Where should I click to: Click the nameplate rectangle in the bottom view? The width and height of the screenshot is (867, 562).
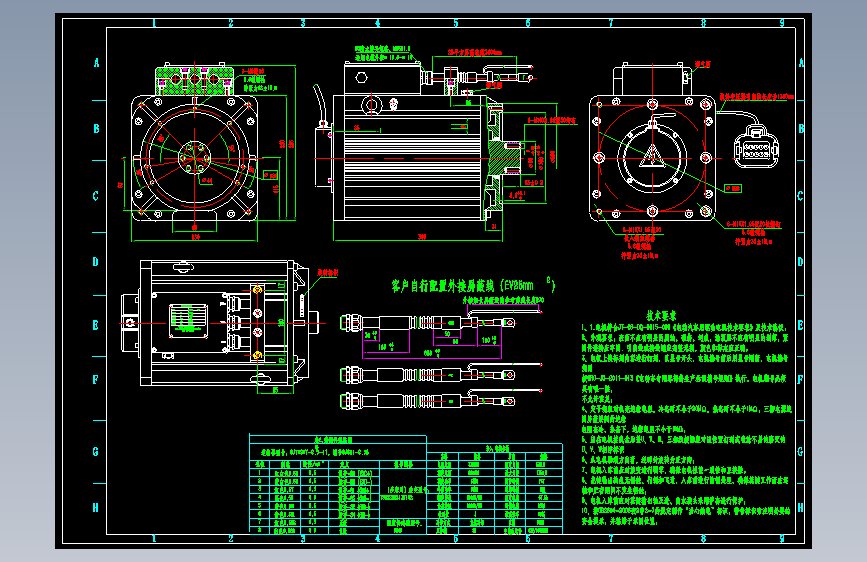pyautogui.click(x=188, y=320)
